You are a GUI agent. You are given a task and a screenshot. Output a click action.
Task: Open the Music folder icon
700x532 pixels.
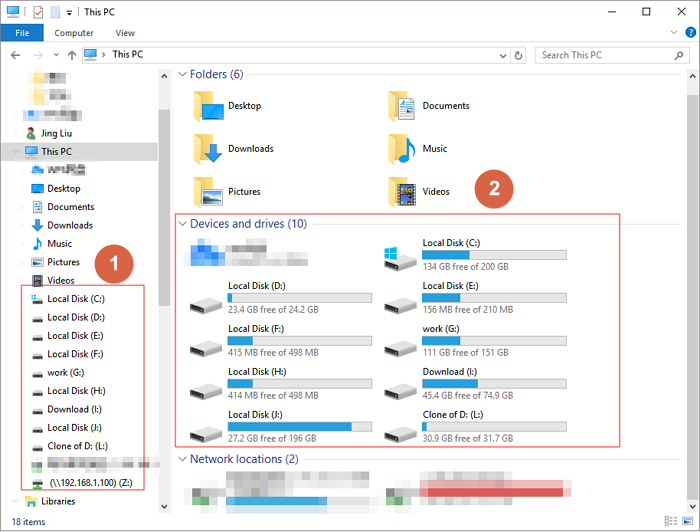point(402,149)
